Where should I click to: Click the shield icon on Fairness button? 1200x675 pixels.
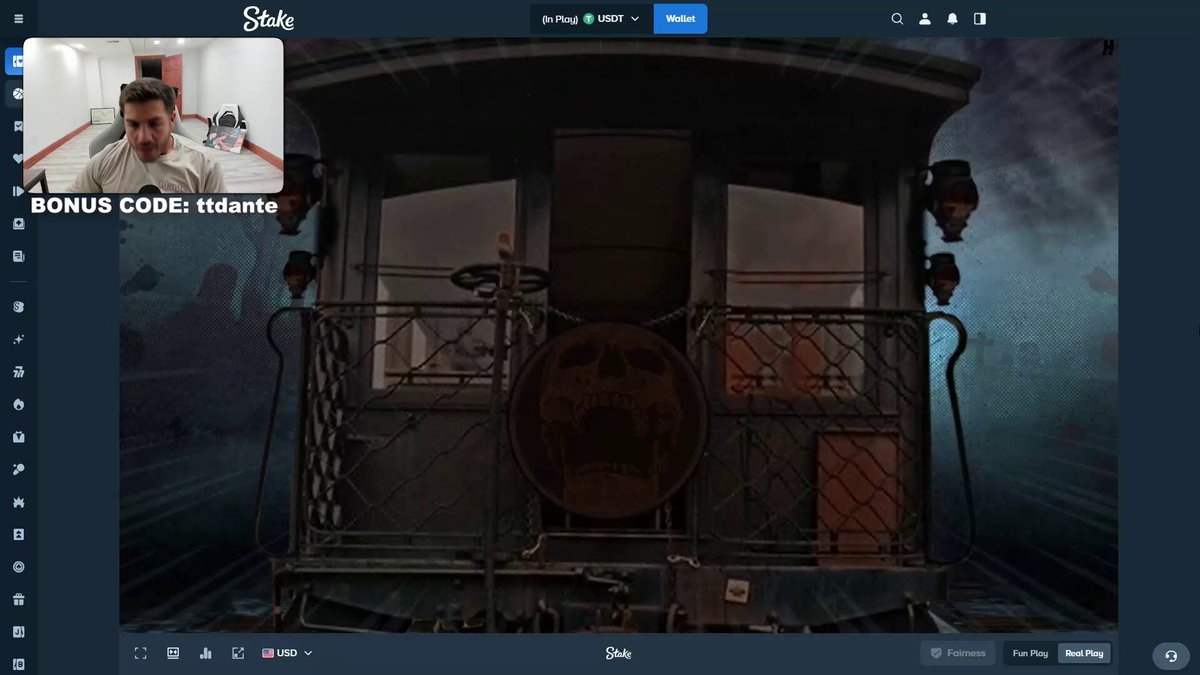(936, 653)
